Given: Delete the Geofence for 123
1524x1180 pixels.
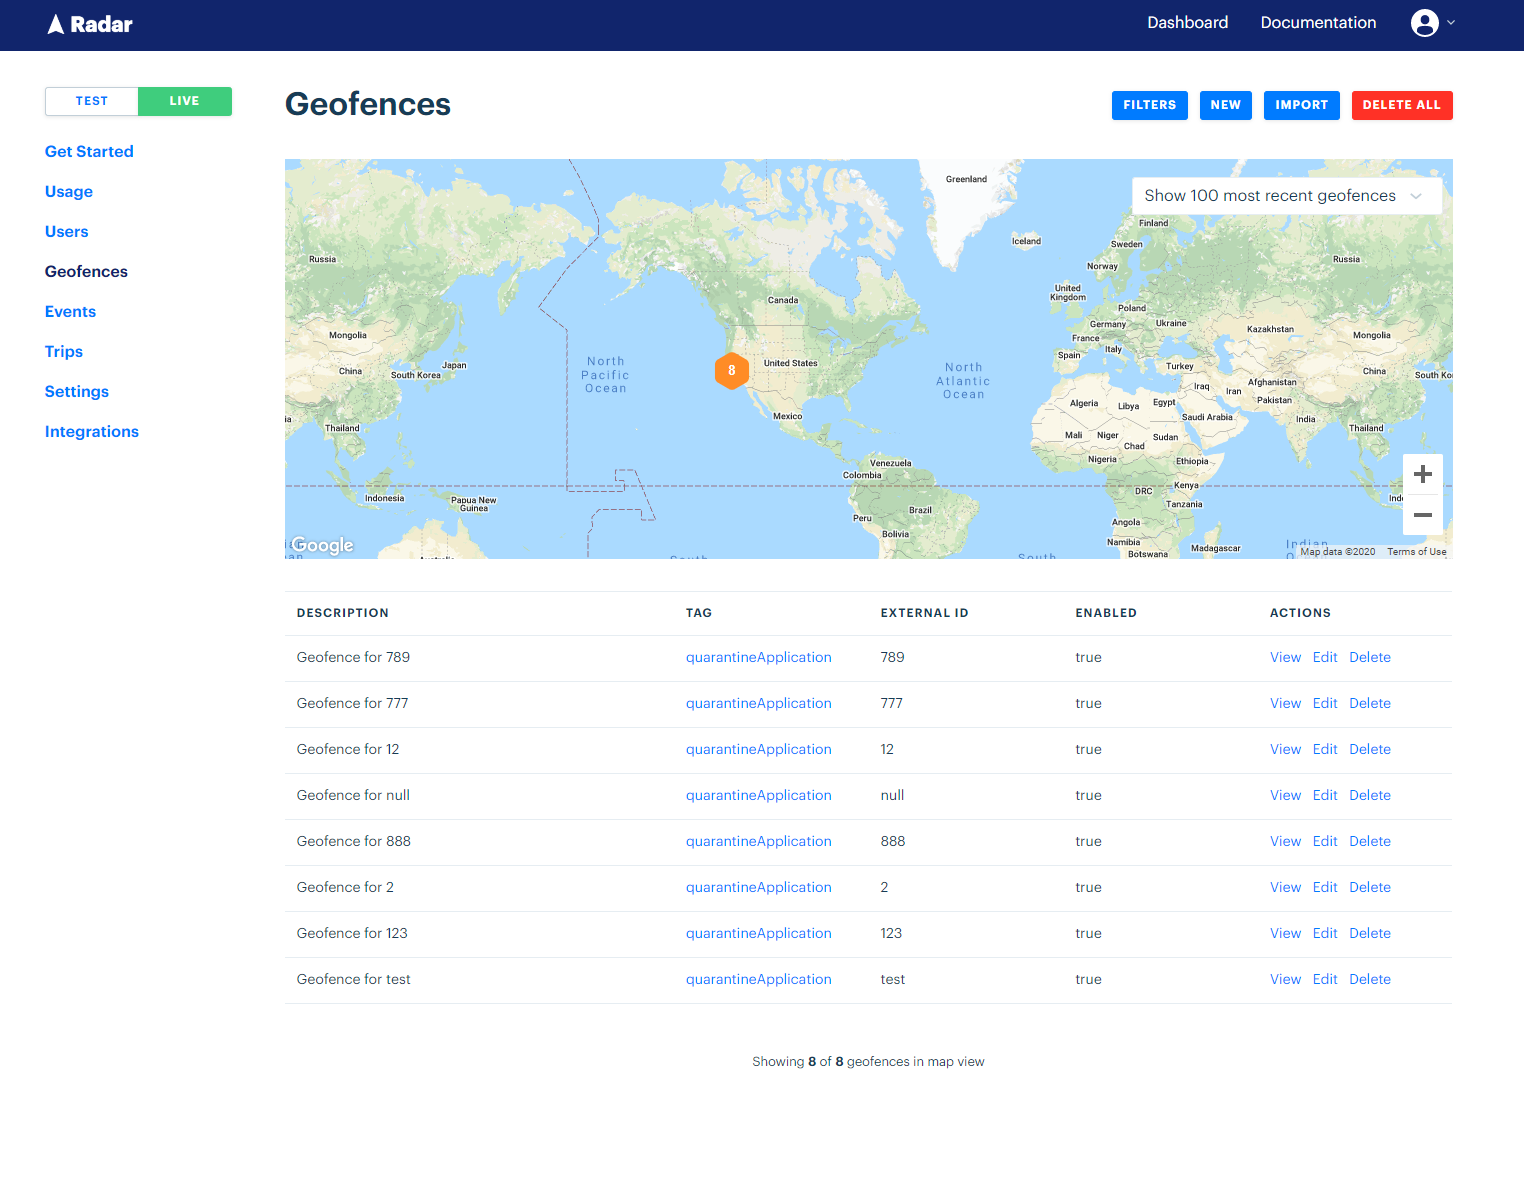Looking at the screenshot, I should [x=1370, y=933].
